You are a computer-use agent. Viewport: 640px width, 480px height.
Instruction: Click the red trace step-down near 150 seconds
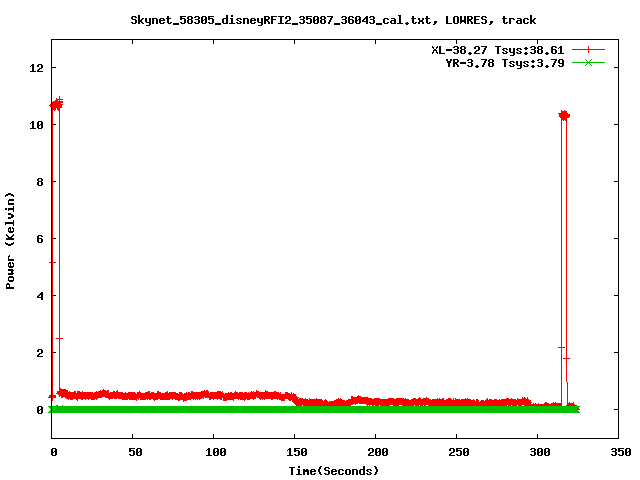tap(295, 398)
